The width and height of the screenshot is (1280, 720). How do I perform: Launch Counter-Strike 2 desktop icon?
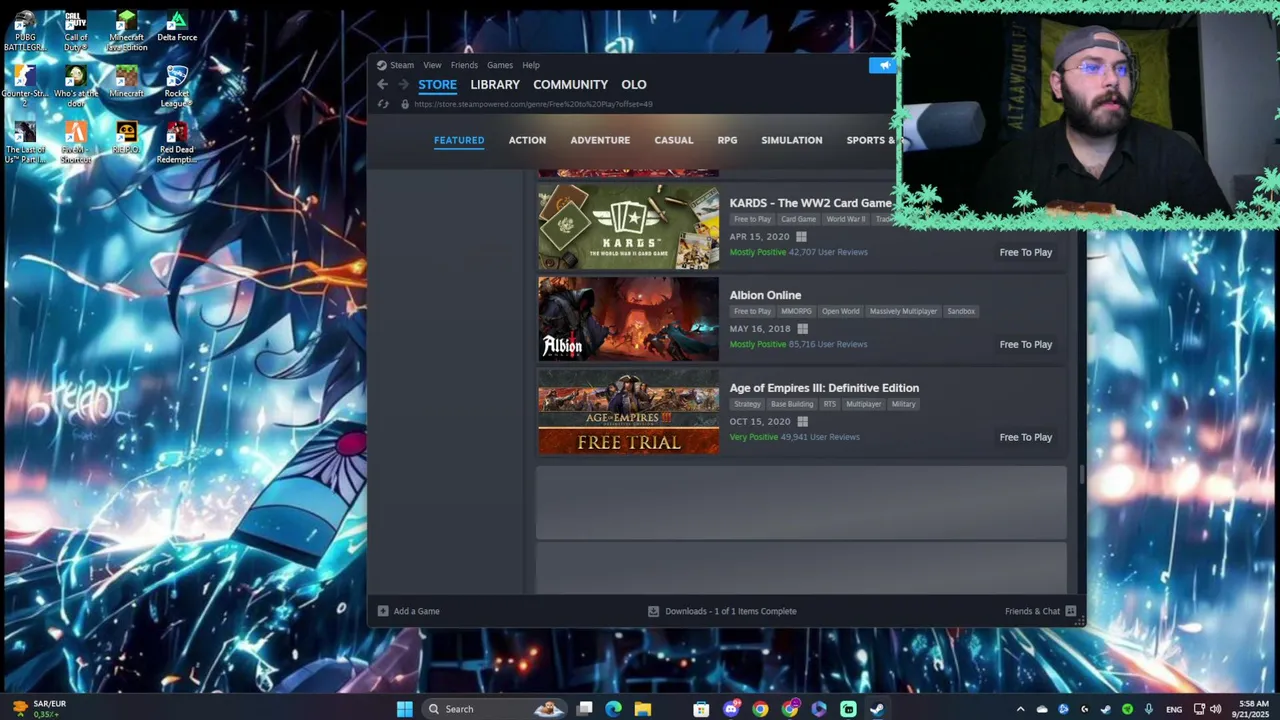point(25,87)
